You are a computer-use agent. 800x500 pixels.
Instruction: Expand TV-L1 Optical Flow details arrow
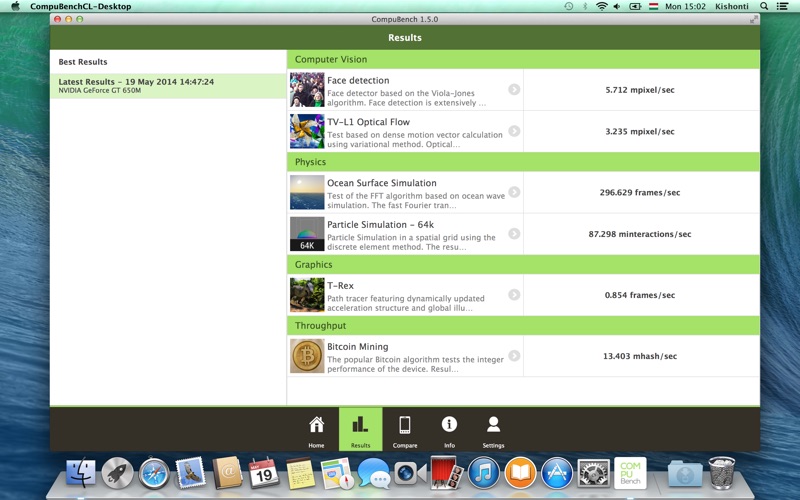coord(514,131)
